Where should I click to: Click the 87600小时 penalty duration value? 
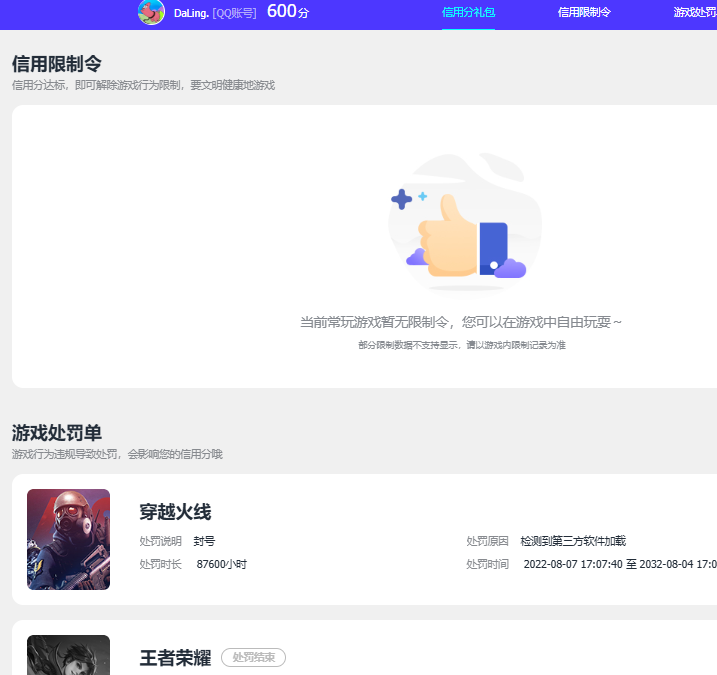click(x=222, y=564)
